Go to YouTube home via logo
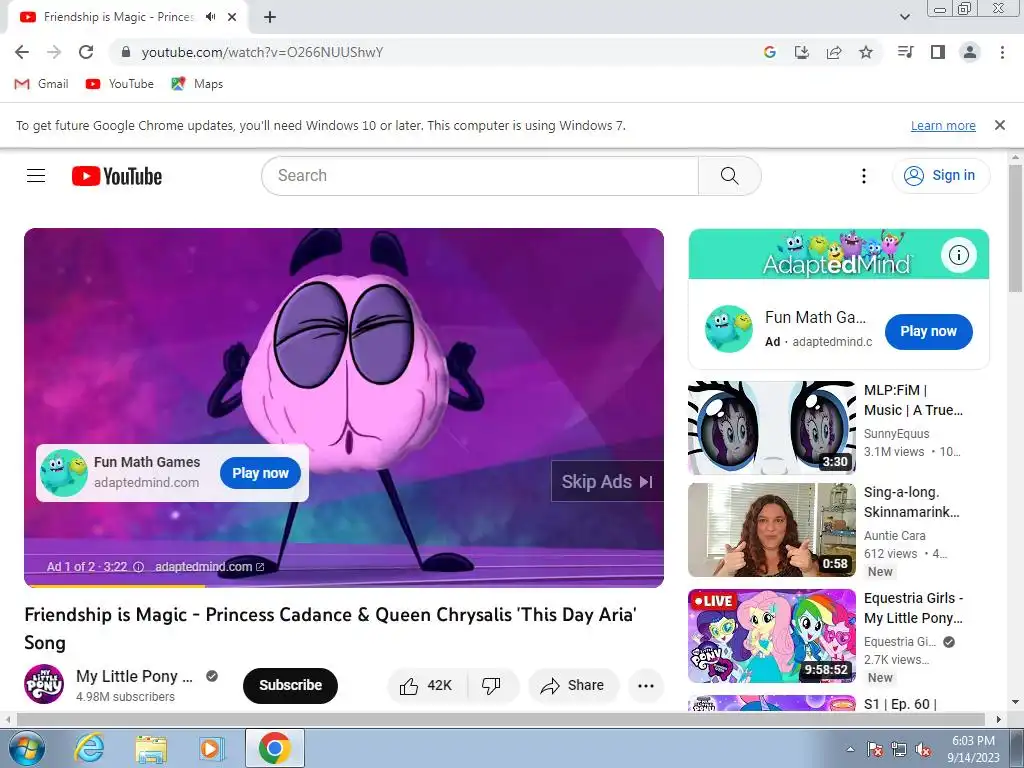 [x=117, y=176]
